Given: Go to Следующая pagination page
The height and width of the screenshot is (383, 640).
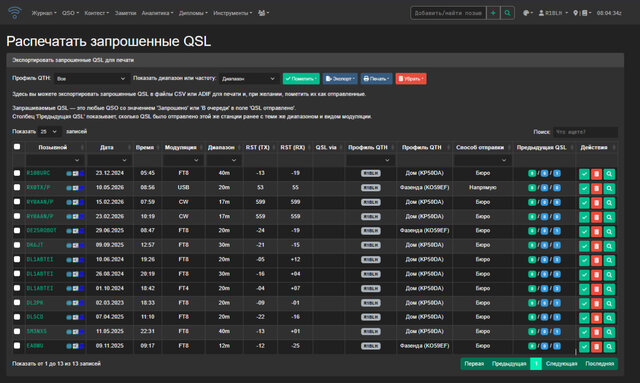Looking at the screenshot, I should pyautogui.click(x=561, y=364).
